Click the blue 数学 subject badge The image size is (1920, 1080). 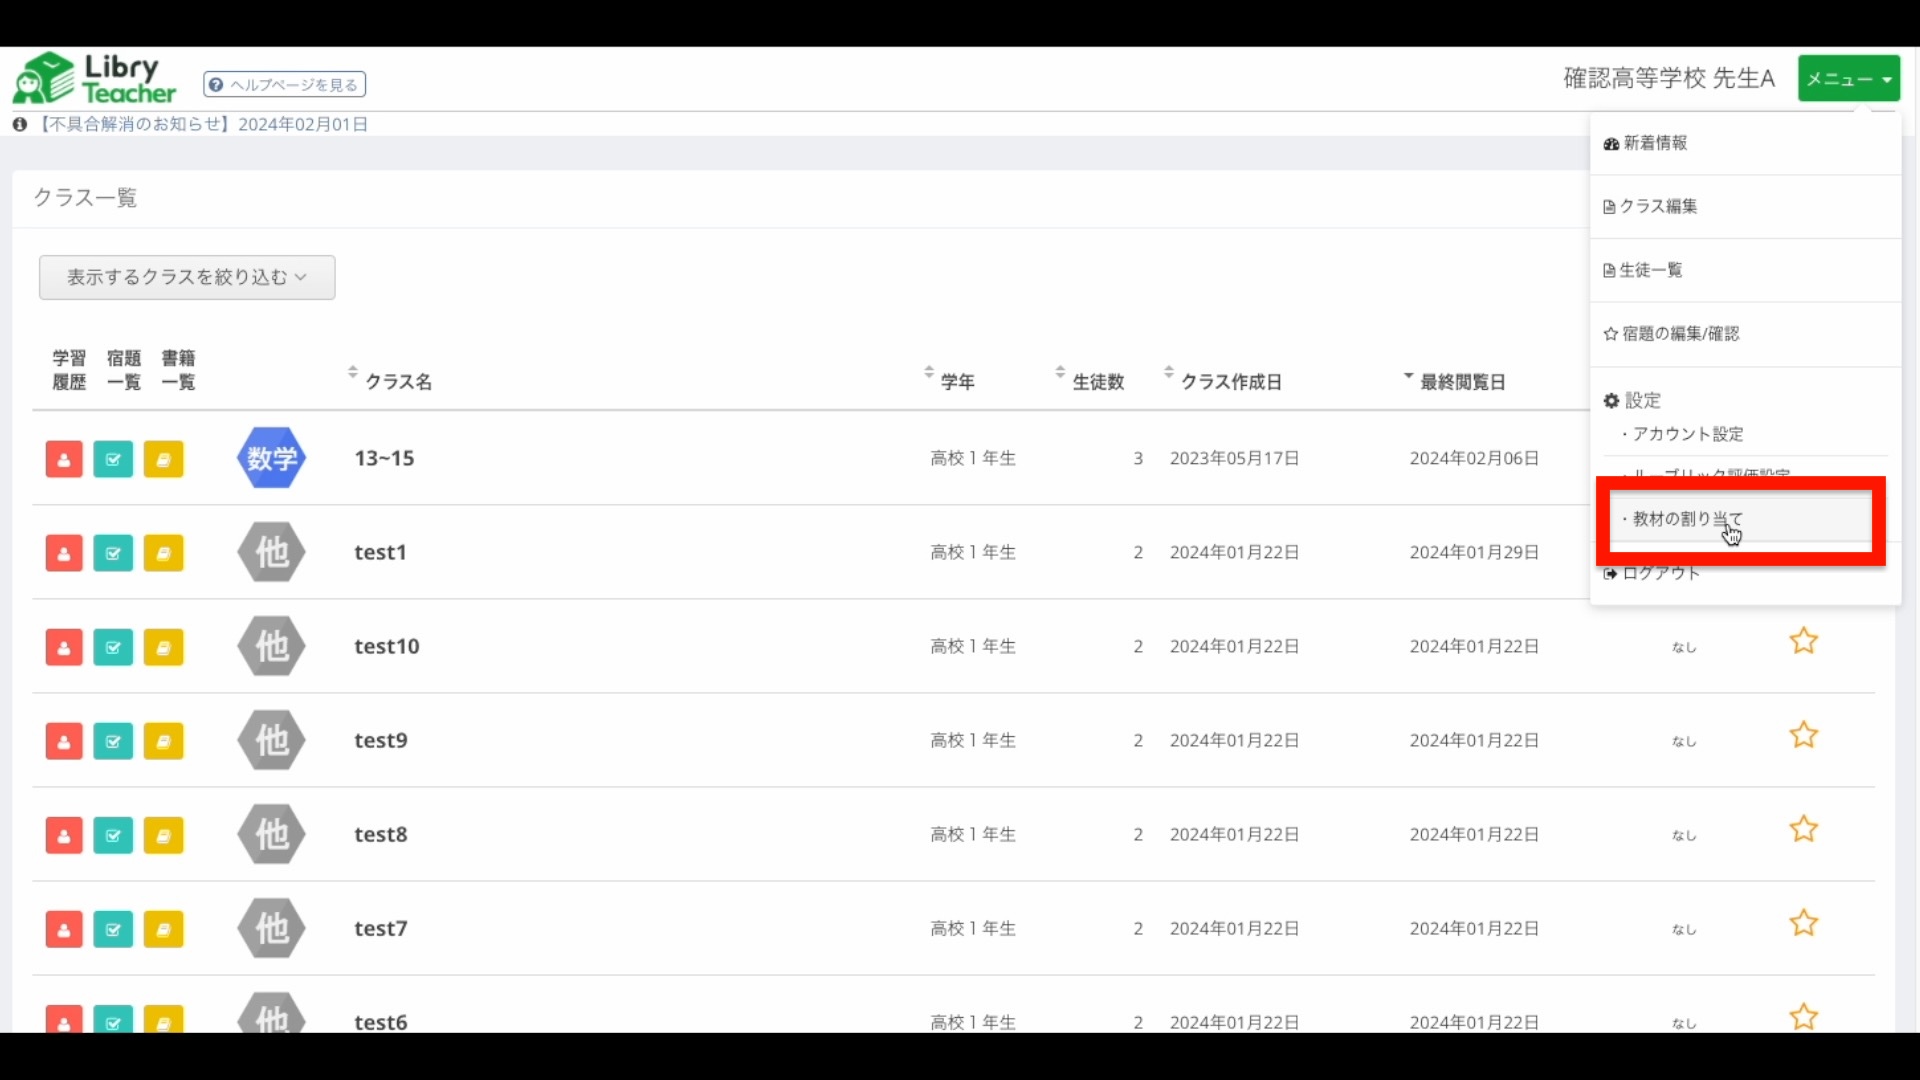[x=270, y=458]
